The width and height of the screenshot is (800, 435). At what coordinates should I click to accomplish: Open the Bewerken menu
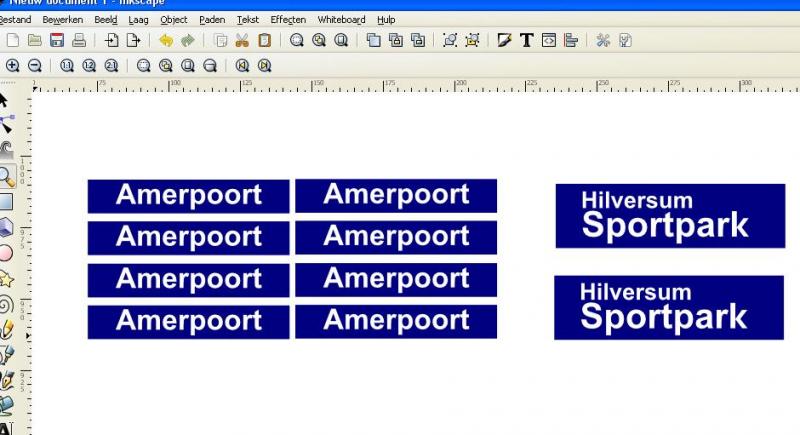click(63, 19)
